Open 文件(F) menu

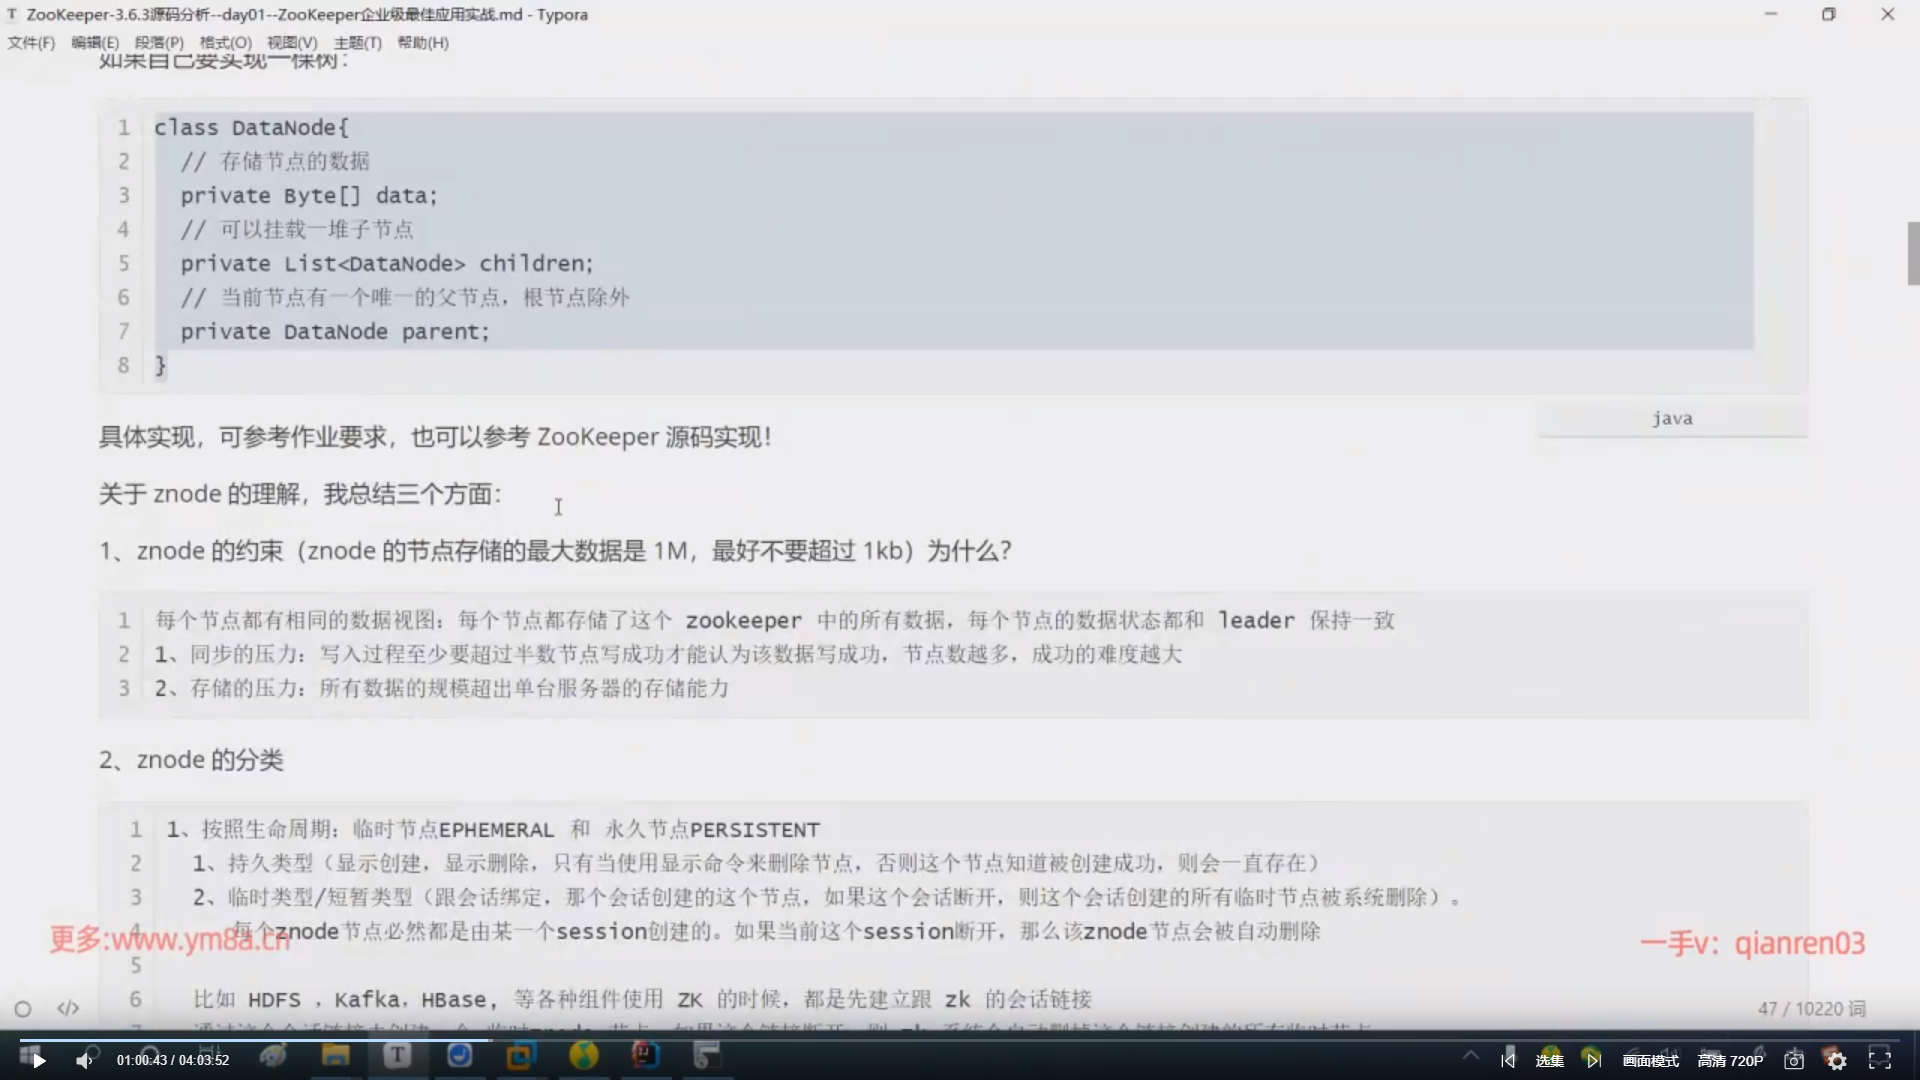(x=31, y=43)
